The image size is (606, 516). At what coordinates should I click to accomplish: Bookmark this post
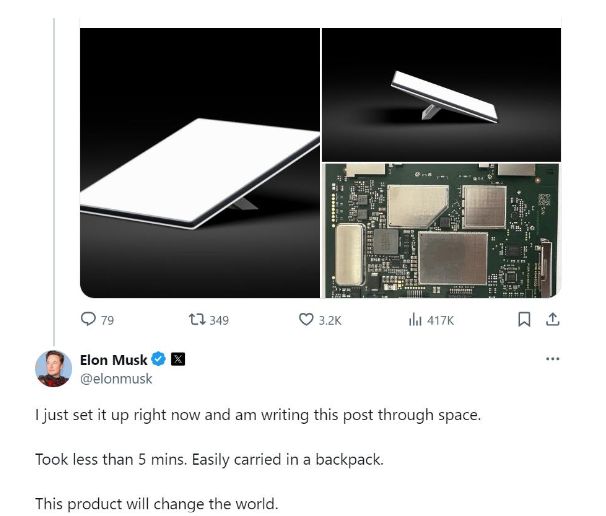pyautogui.click(x=522, y=320)
